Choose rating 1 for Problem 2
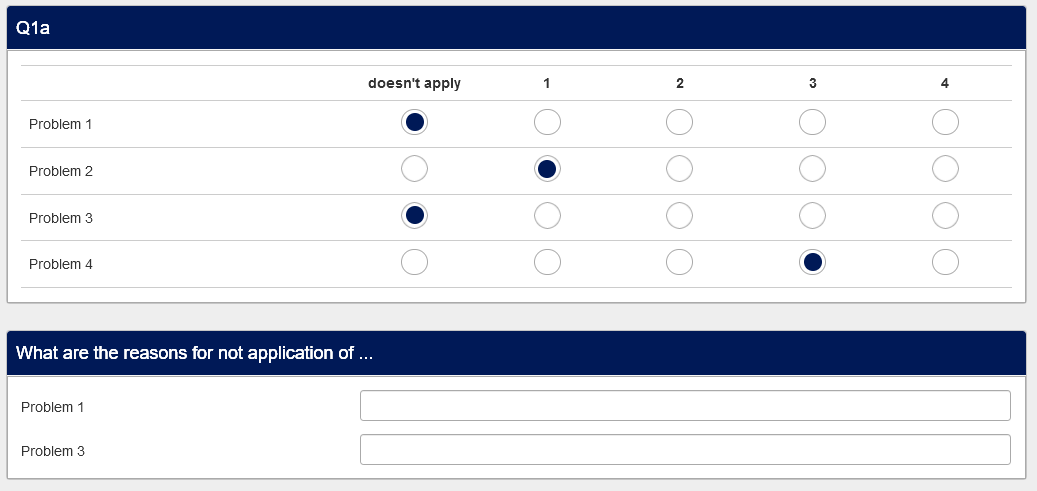The image size is (1037, 491). tap(547, 169)
